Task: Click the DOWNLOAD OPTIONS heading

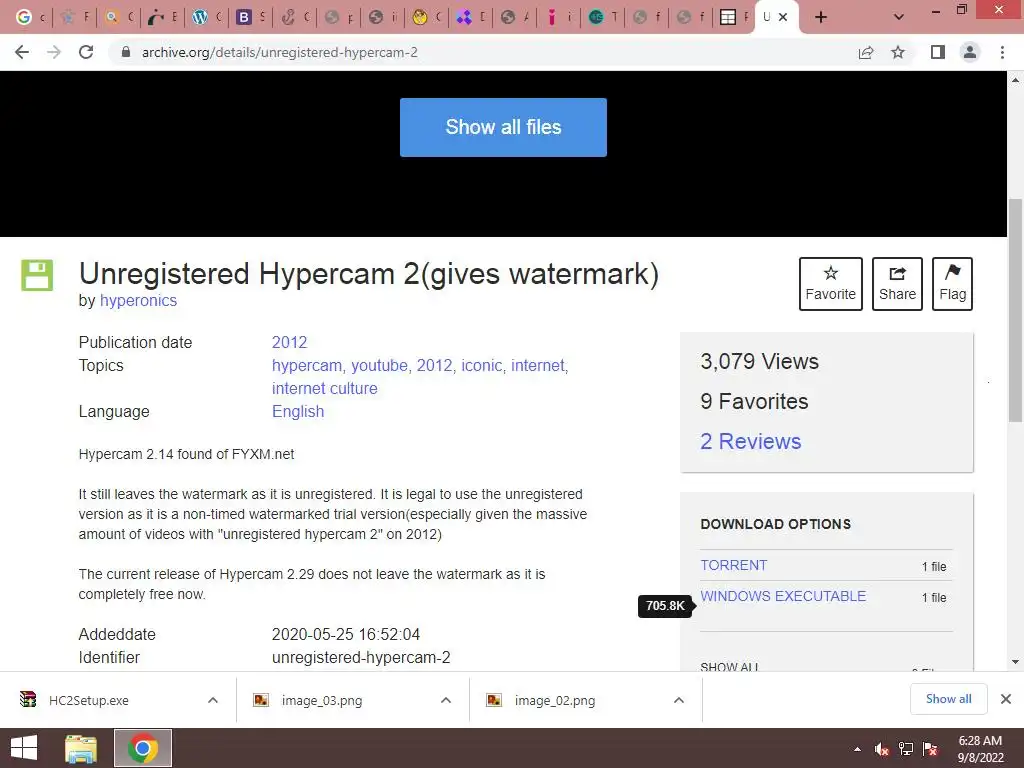Action: pos(775,524)
